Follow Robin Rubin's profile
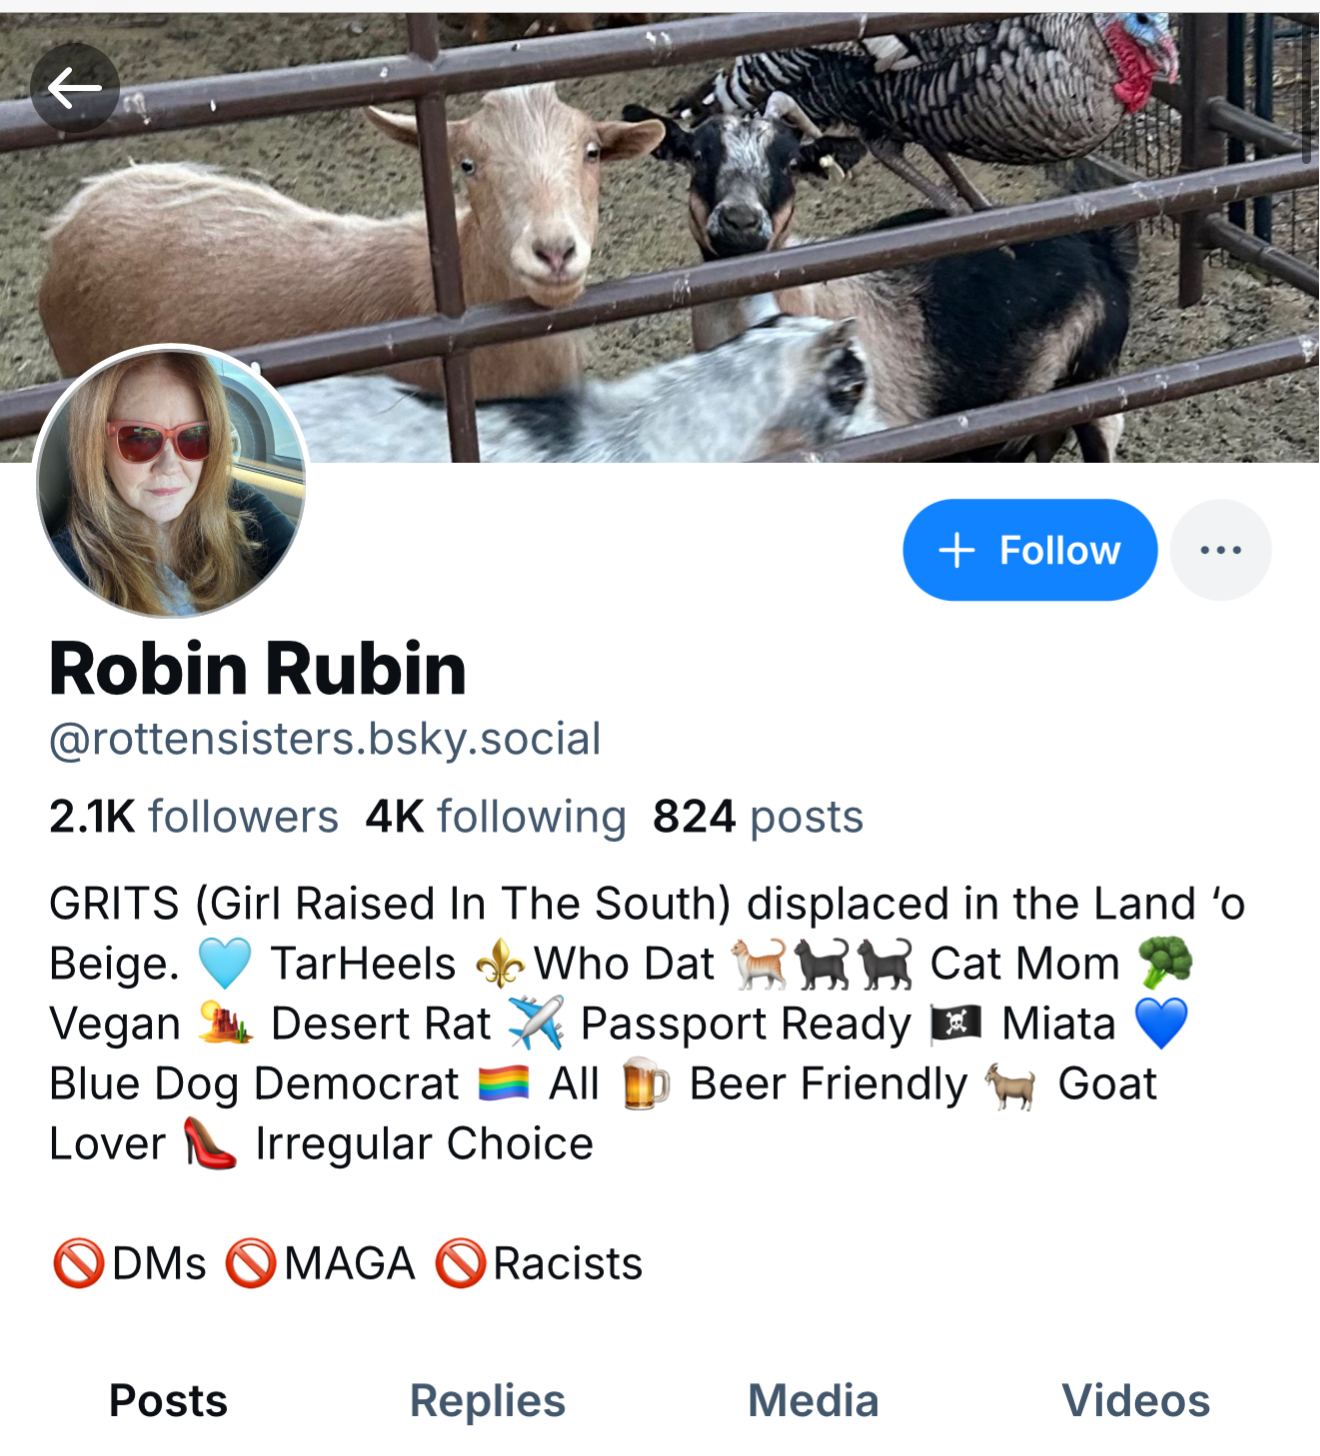Viewport: 1320px width, 1456px height. 1030,550
